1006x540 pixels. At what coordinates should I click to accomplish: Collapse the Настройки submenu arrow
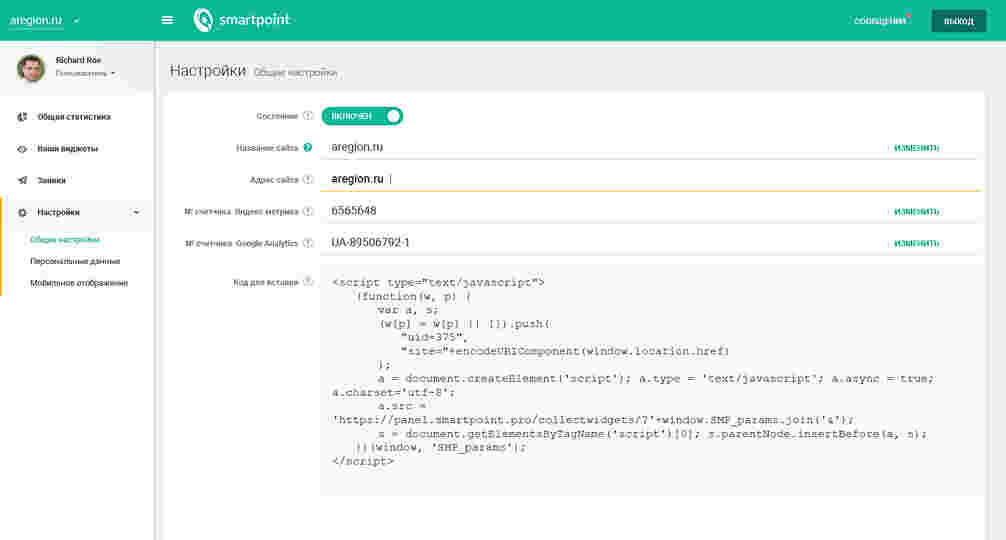tap(135, 212)
